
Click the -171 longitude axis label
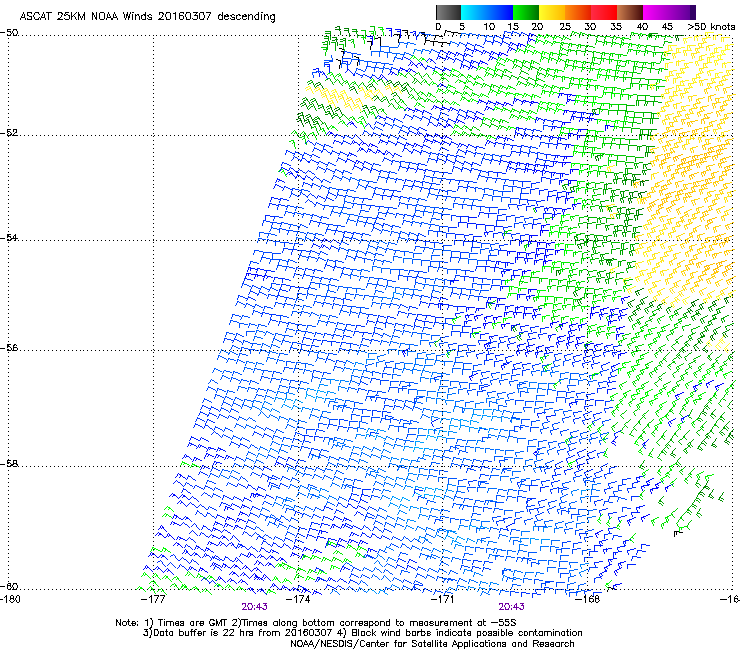[x=443, y=599]
